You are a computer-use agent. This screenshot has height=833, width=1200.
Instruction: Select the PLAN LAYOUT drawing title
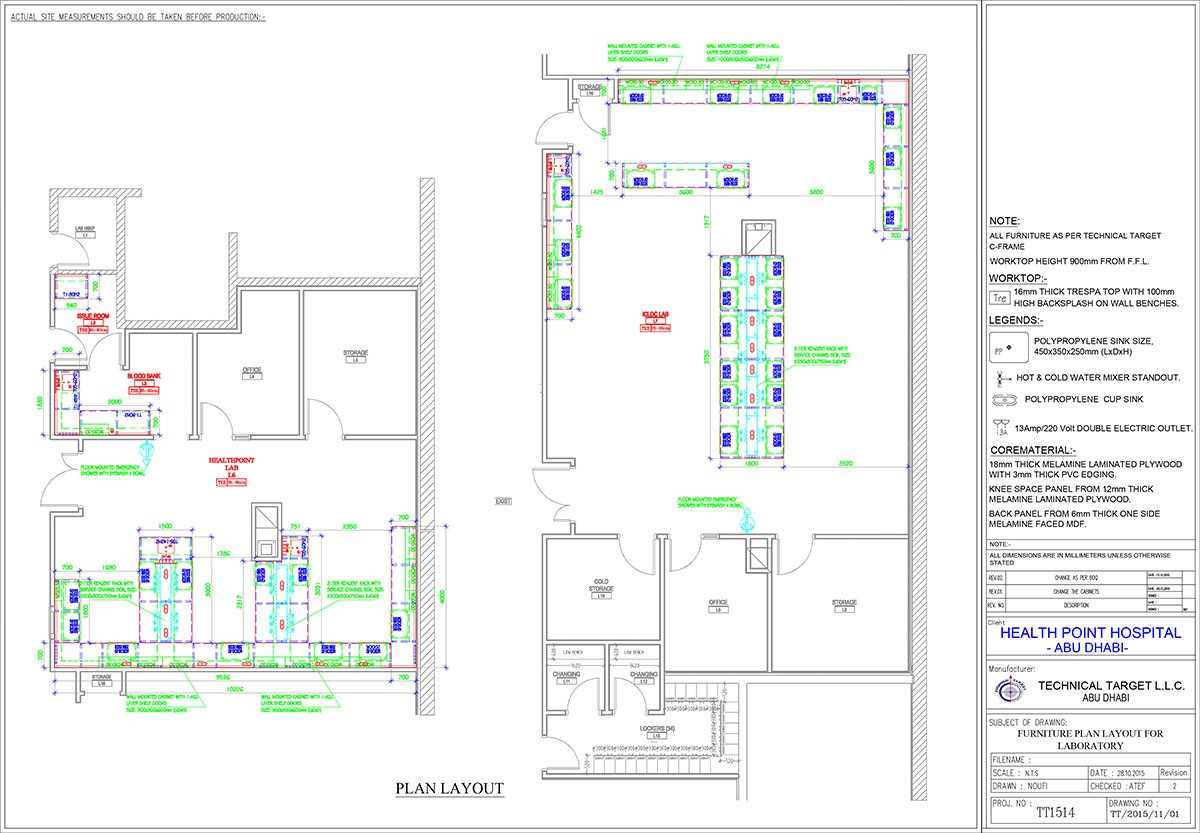[449, 789]
